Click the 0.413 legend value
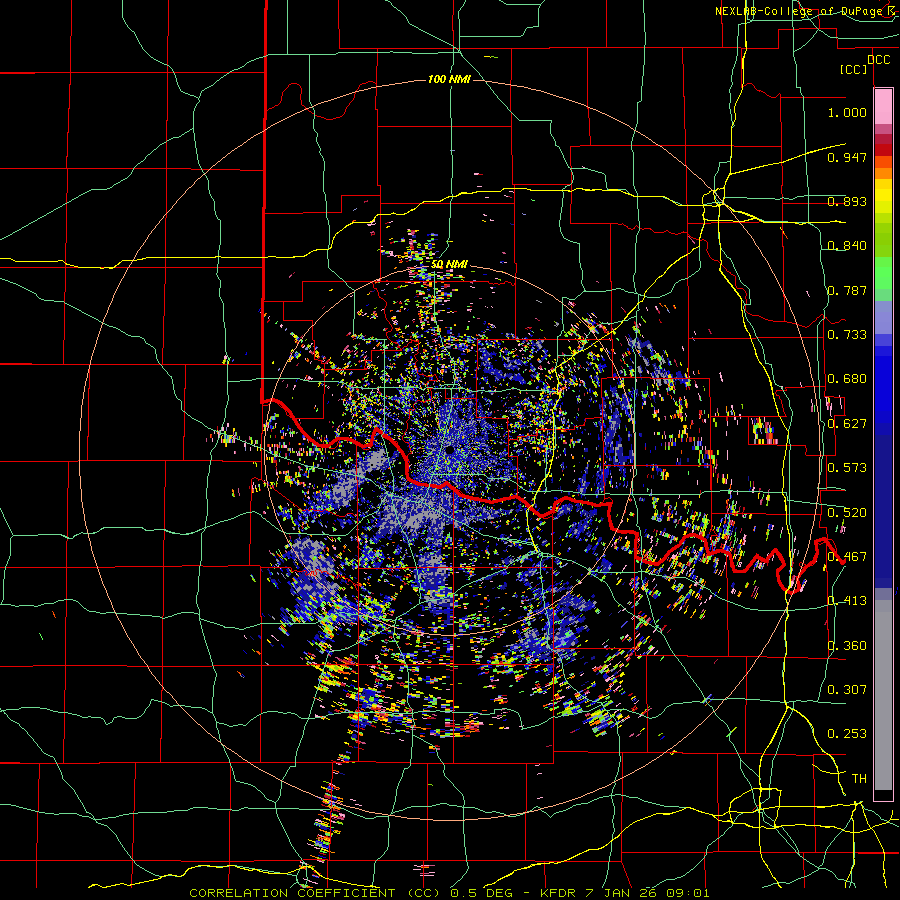This screenshot has height=900, width=900. [847, 601]
